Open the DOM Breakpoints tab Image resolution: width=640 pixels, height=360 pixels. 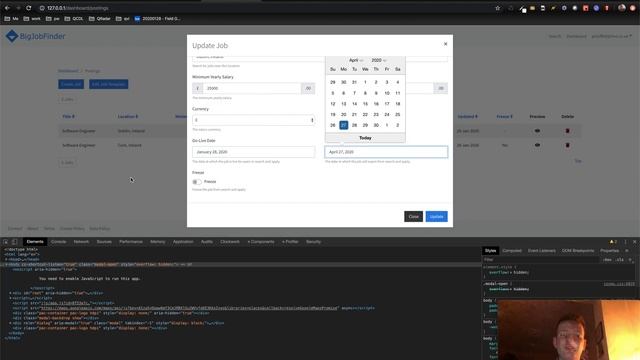point(578,251)
